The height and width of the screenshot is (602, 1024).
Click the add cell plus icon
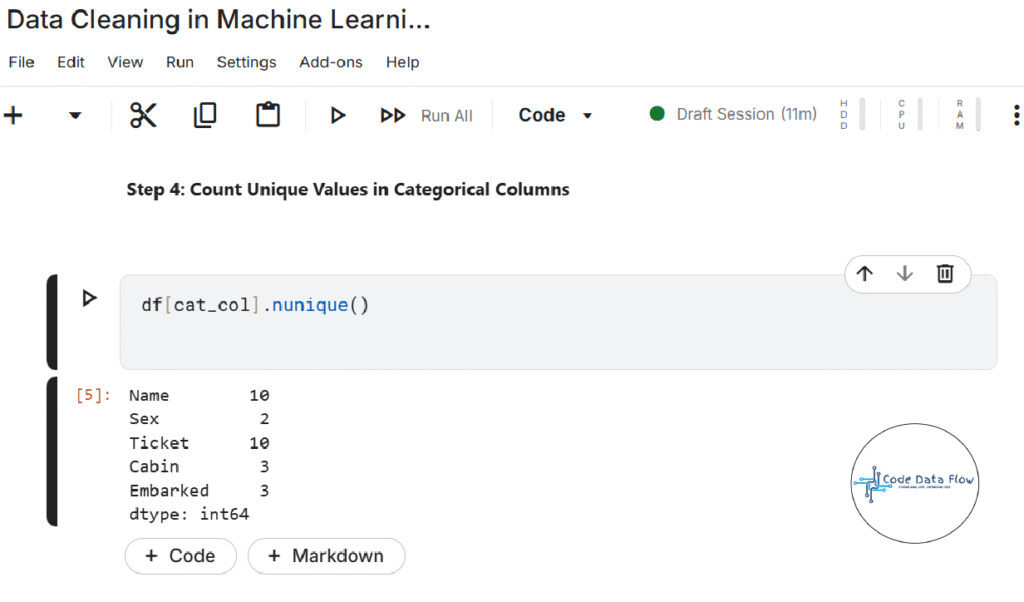[x=13, y=115]
